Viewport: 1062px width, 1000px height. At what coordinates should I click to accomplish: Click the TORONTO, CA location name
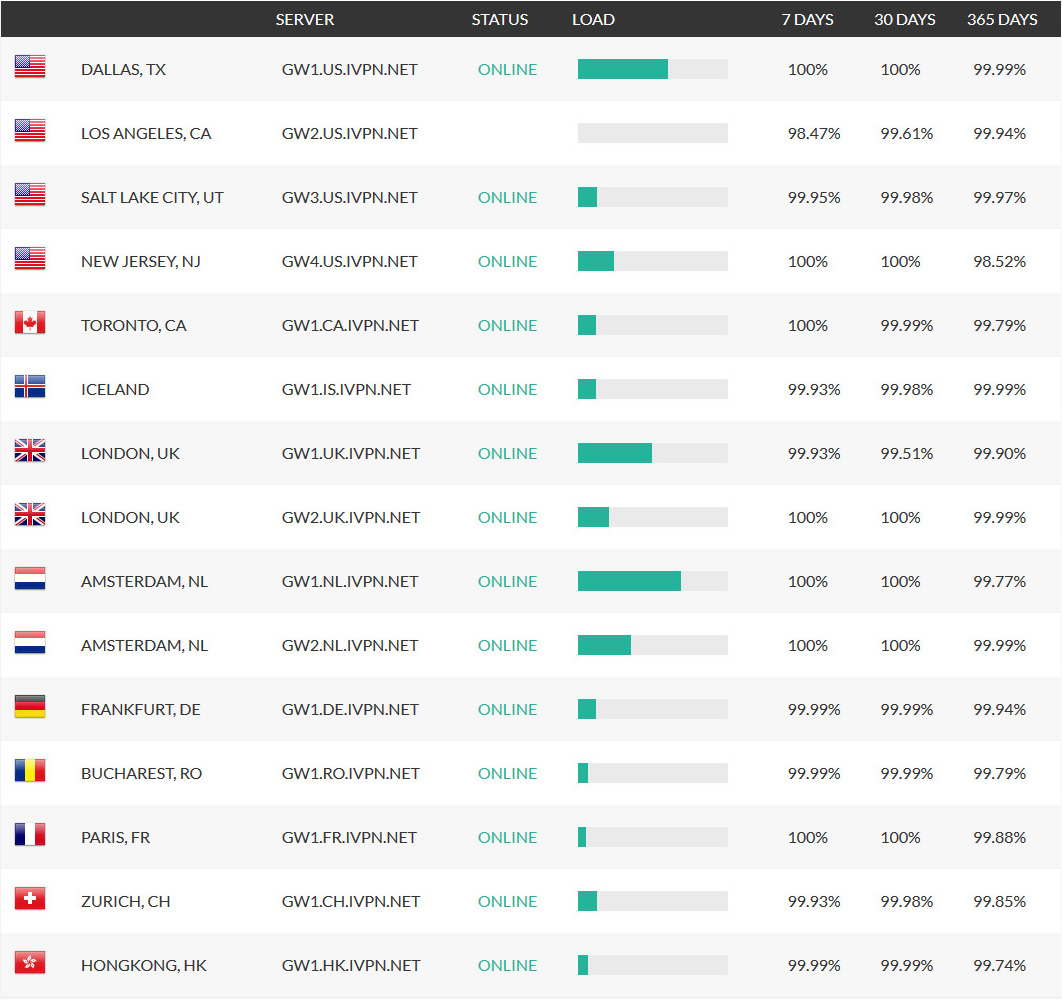pos(134,326)
